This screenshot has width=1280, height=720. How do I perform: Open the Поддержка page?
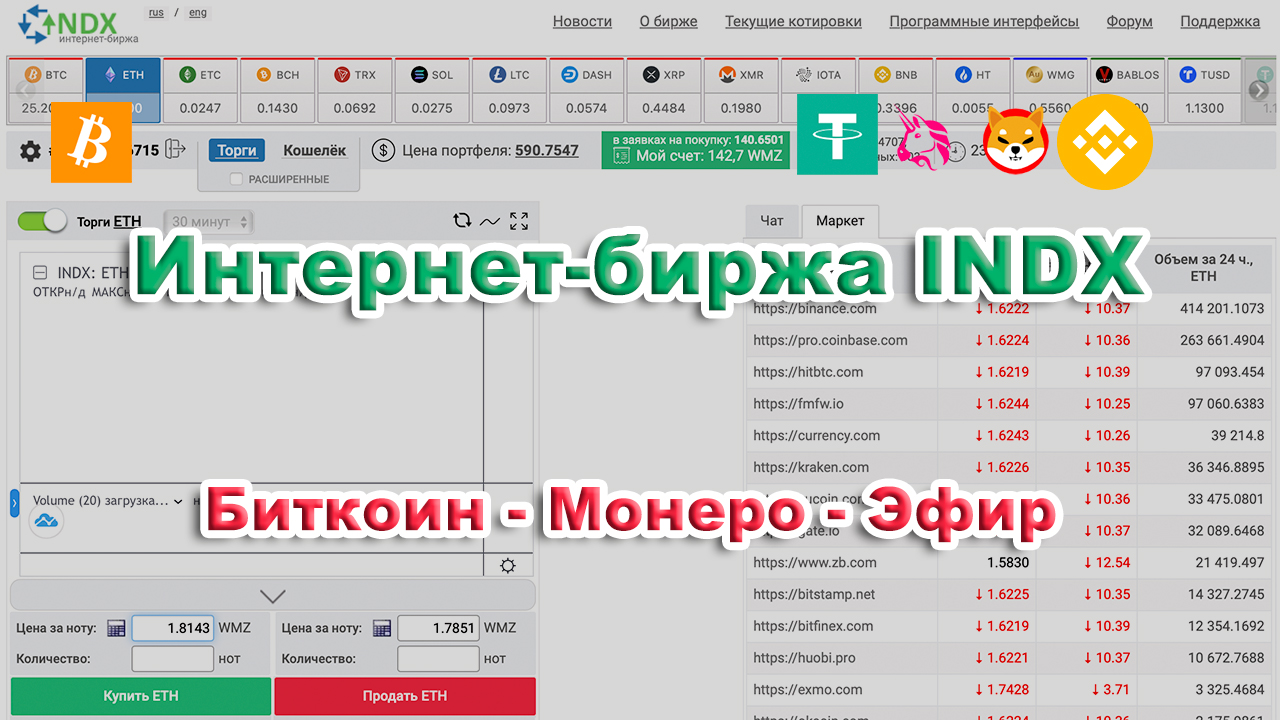(x=1220, y=21)
